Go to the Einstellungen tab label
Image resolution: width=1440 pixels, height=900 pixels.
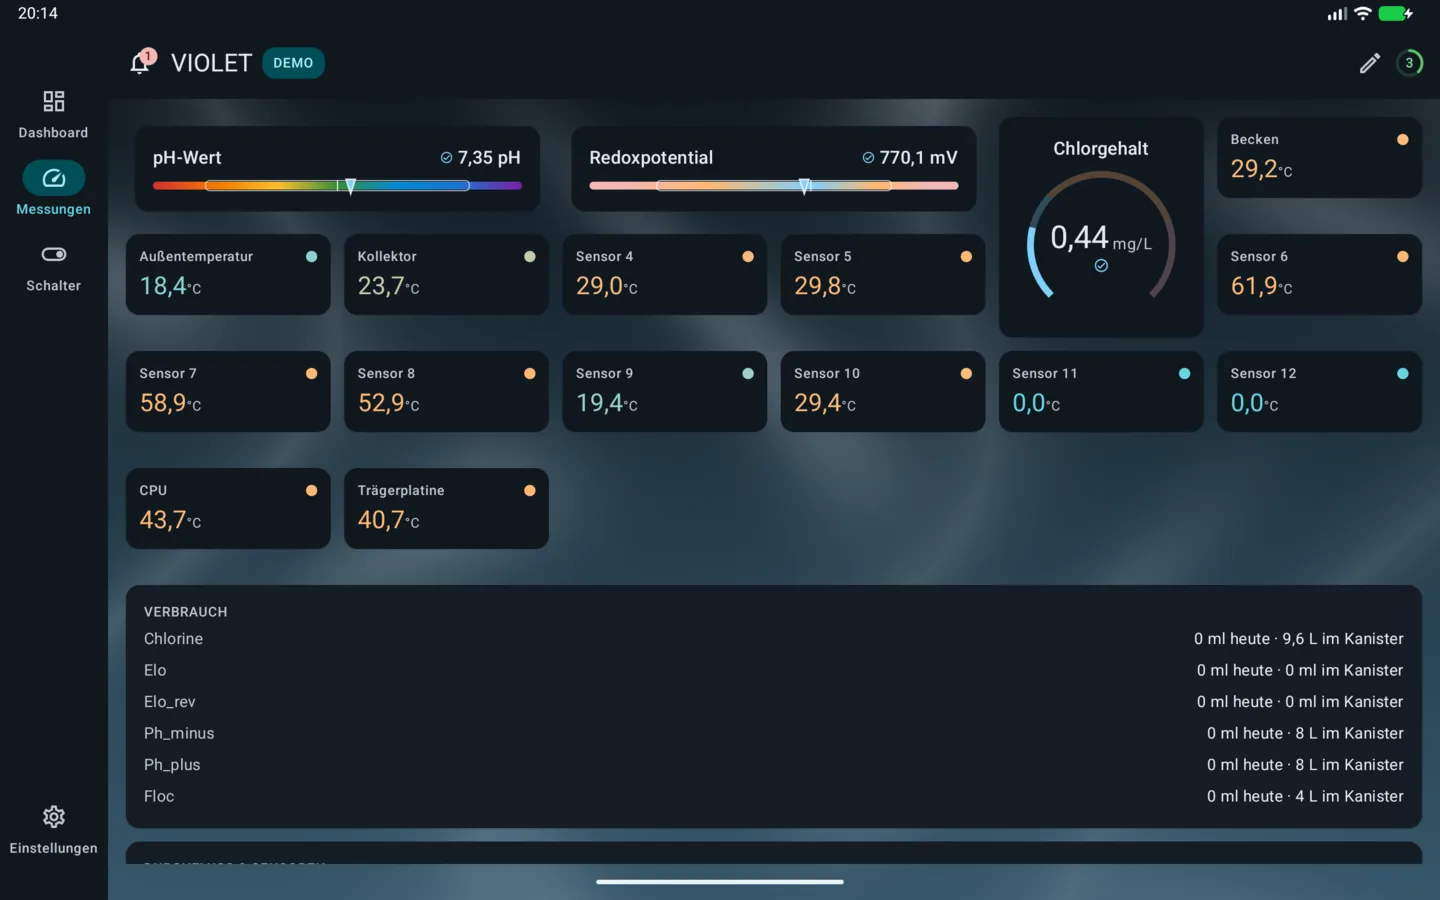(53, 848)
